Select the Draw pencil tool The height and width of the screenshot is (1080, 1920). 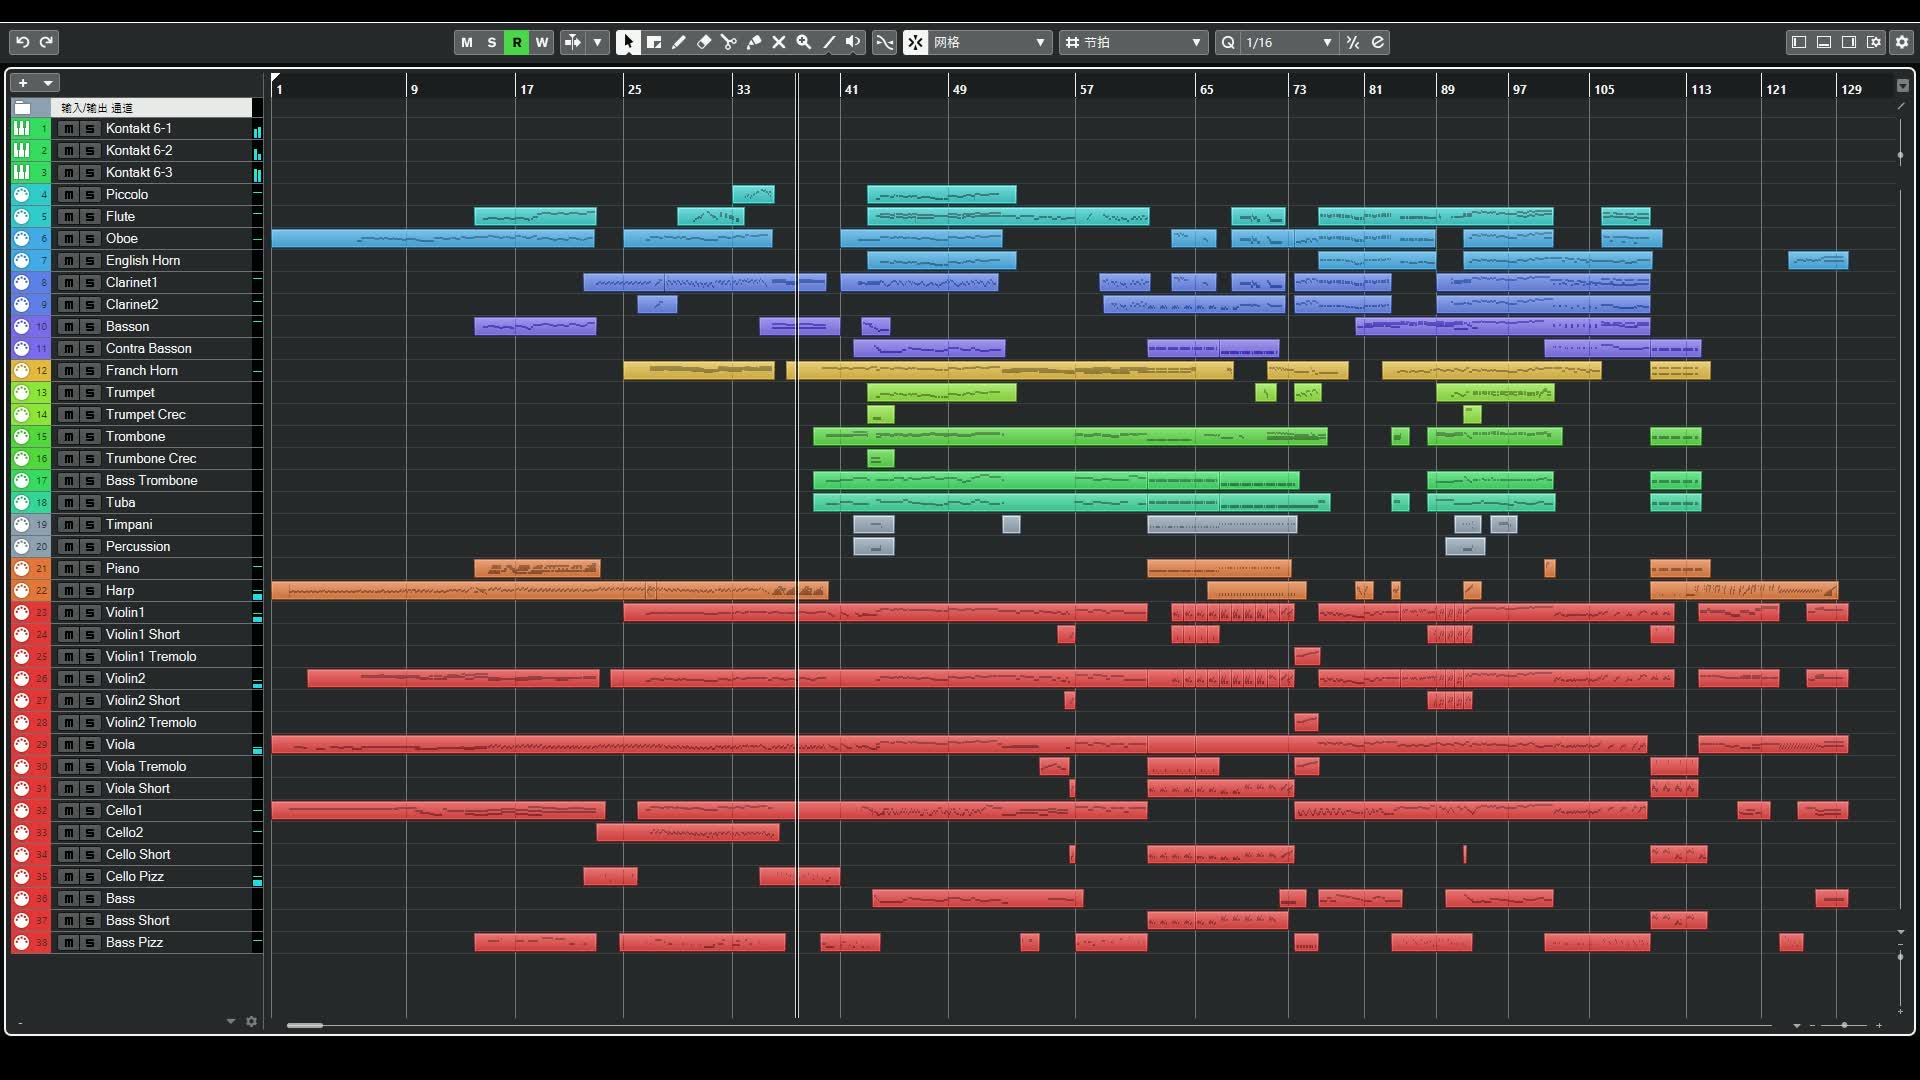(x=679, y=42)
